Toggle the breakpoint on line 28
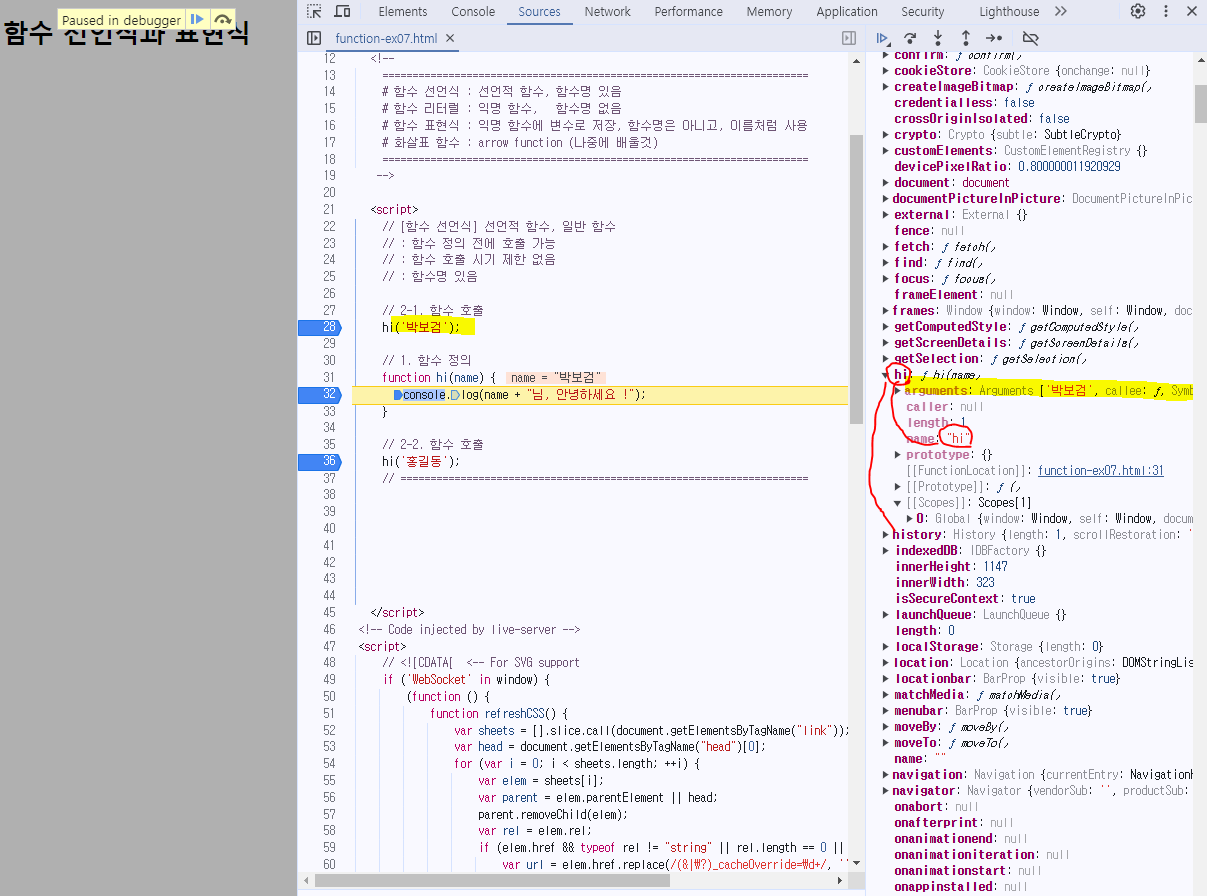The image size is (1207, 896). coord(319,327)
